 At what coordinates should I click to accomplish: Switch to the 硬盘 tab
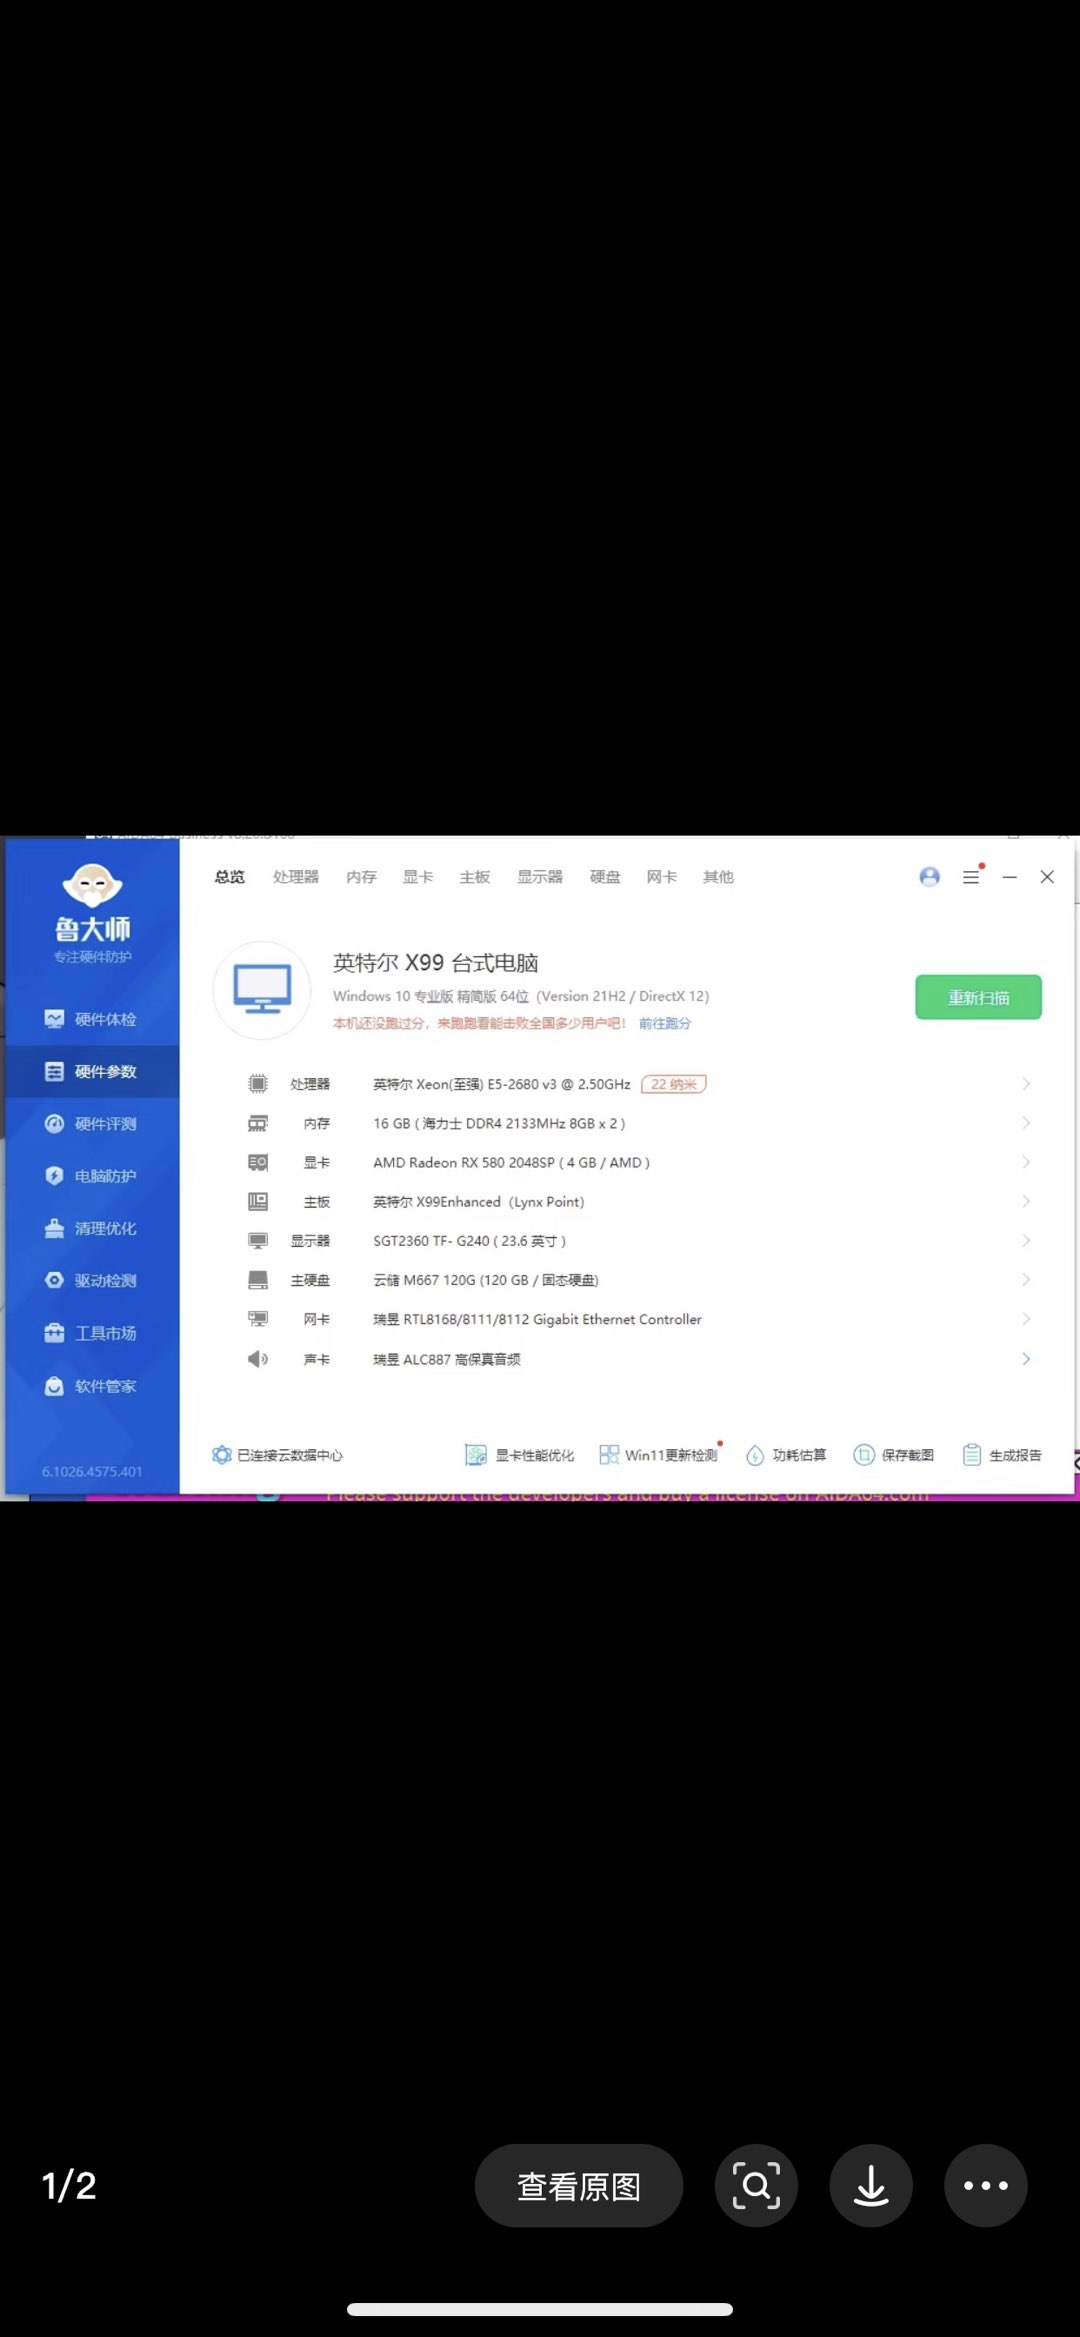(x=604, y=877)
